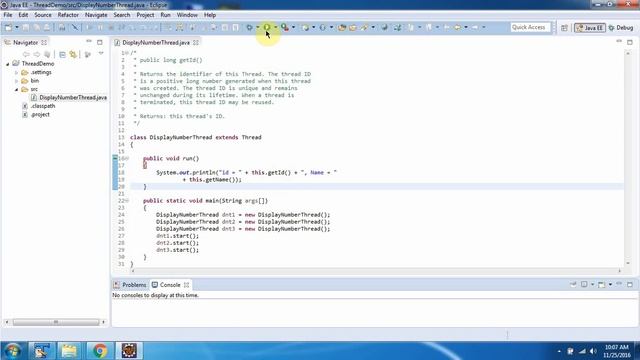640x360 pixels.
Task: Click the Last Edit Location toolbar icon
Action: pos(447,27)
